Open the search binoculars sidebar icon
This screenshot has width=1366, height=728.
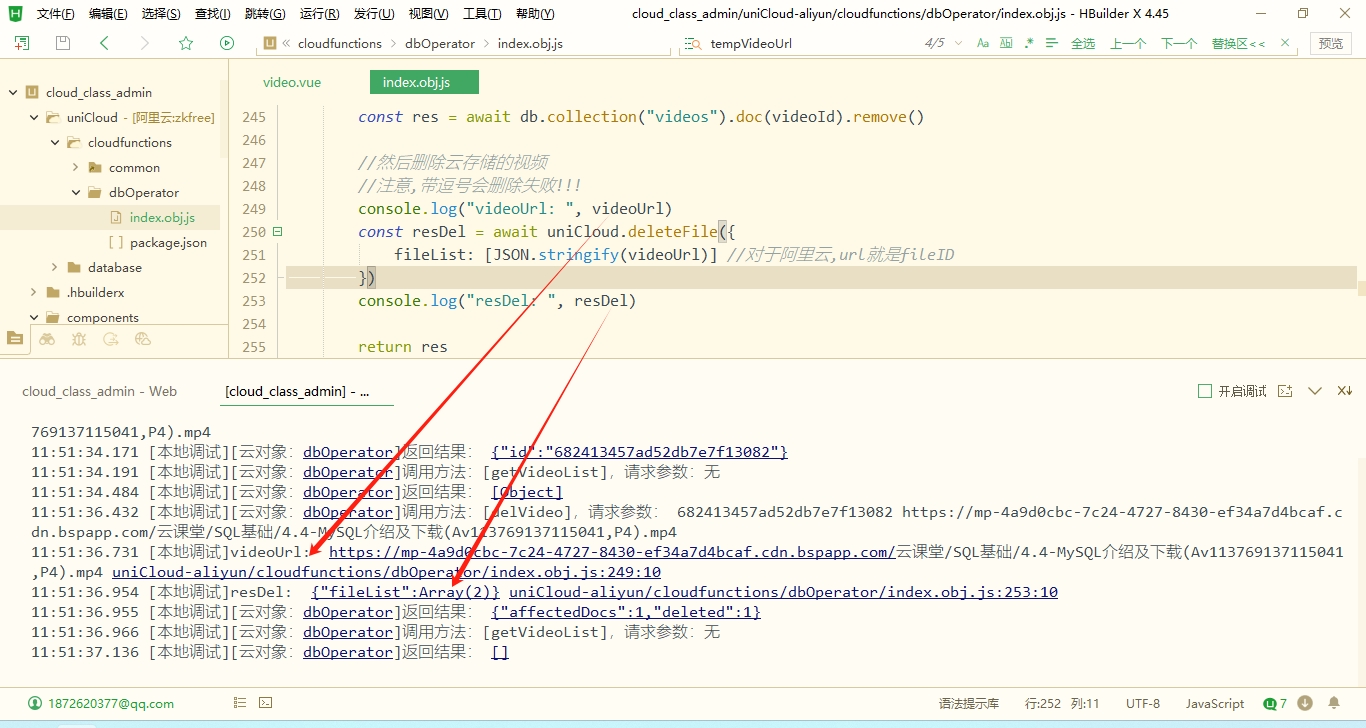click(x=47, y=339)
